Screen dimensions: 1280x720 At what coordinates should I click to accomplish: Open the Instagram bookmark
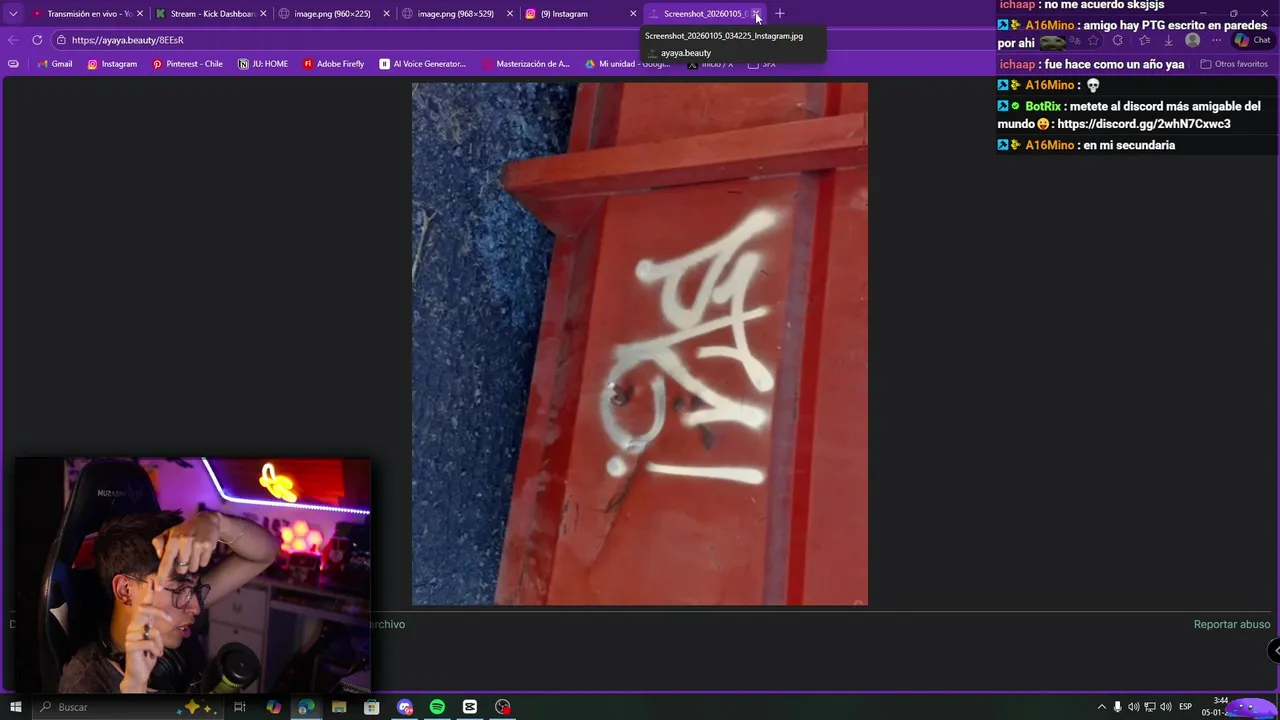click(112, 64)
